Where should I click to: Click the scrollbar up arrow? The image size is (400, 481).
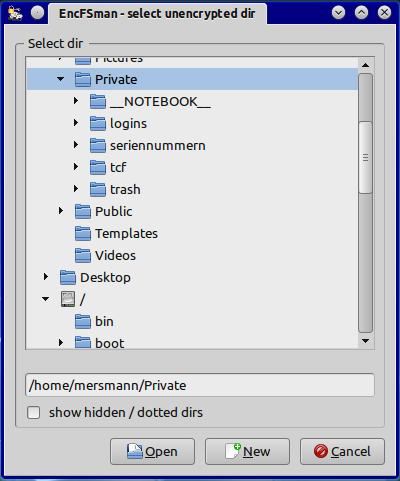(x=365, y=65)
